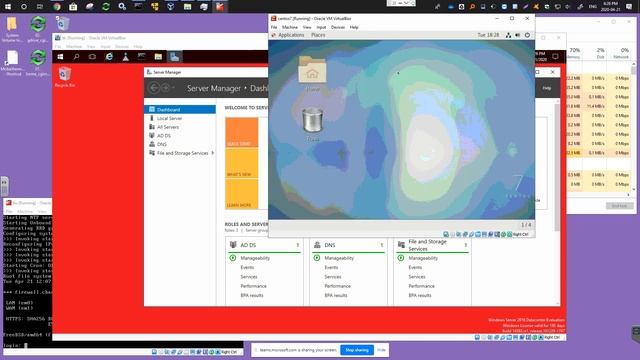Go back in Server Manager navigation
Screen dimensions: 640x360
point(154,88)
